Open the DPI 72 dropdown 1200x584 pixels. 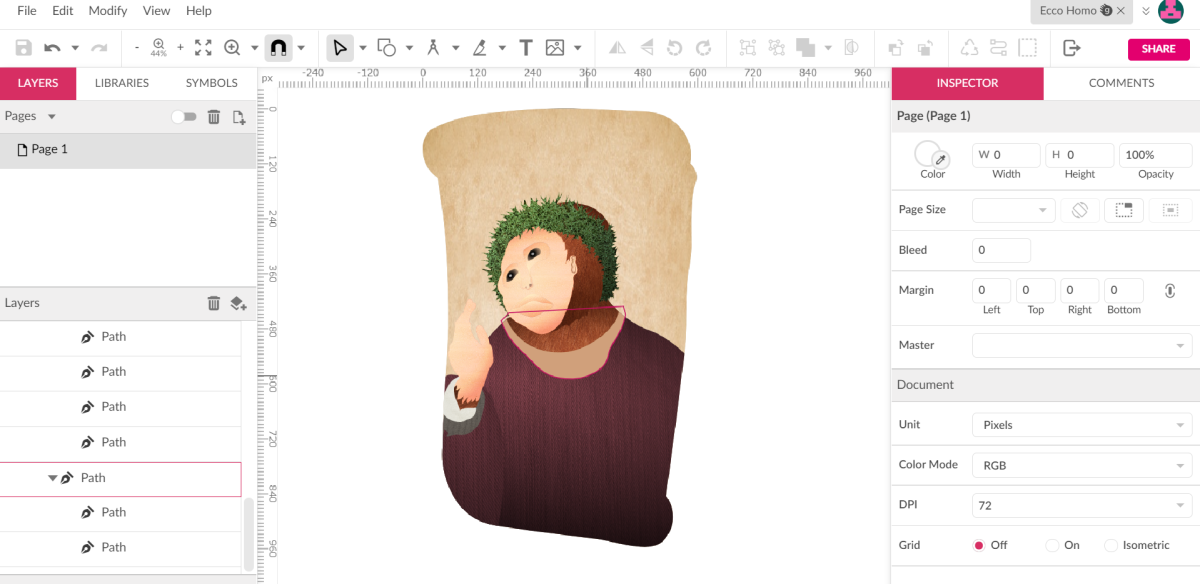tap(1082, 505)
